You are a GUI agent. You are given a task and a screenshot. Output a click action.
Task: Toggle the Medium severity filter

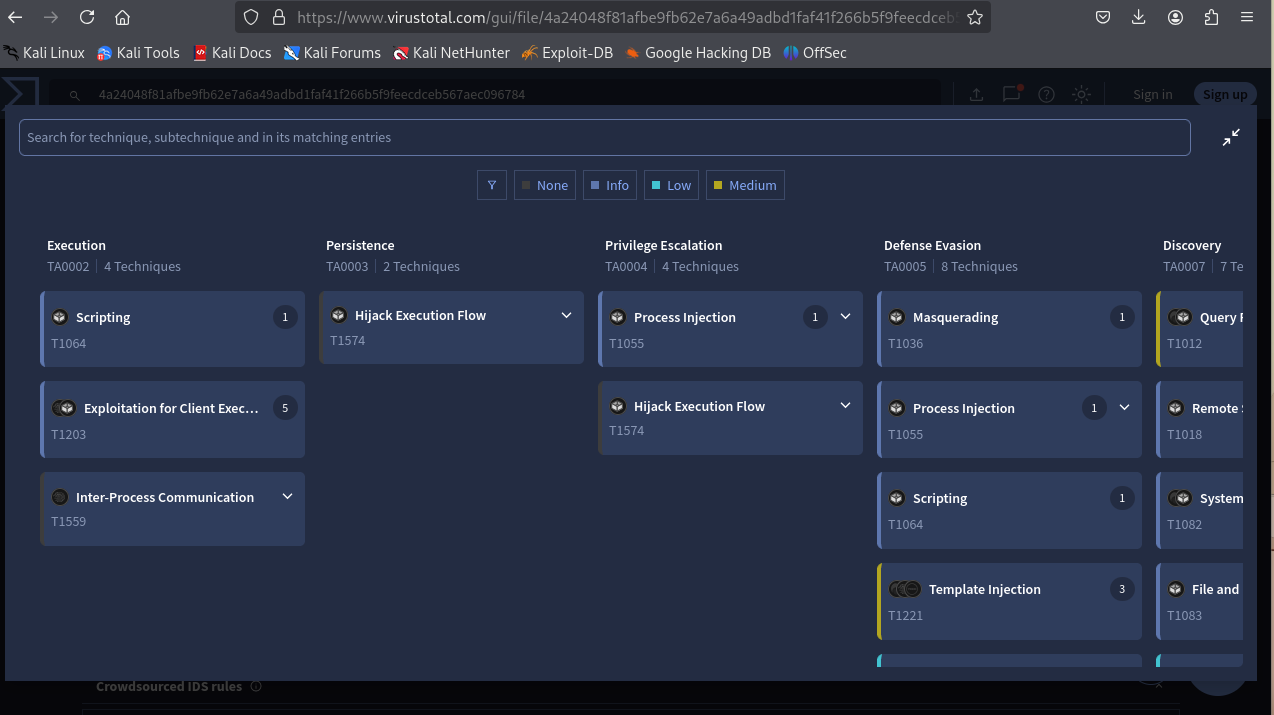click(745, 185)
